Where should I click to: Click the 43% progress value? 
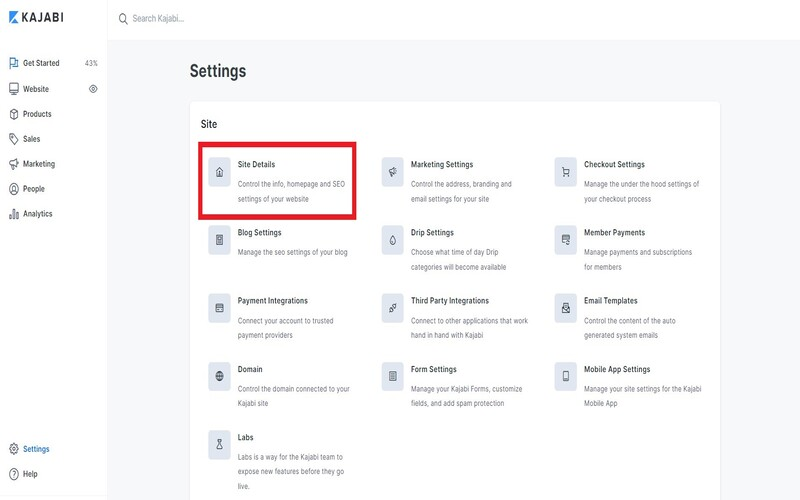(x=91, y=63)
